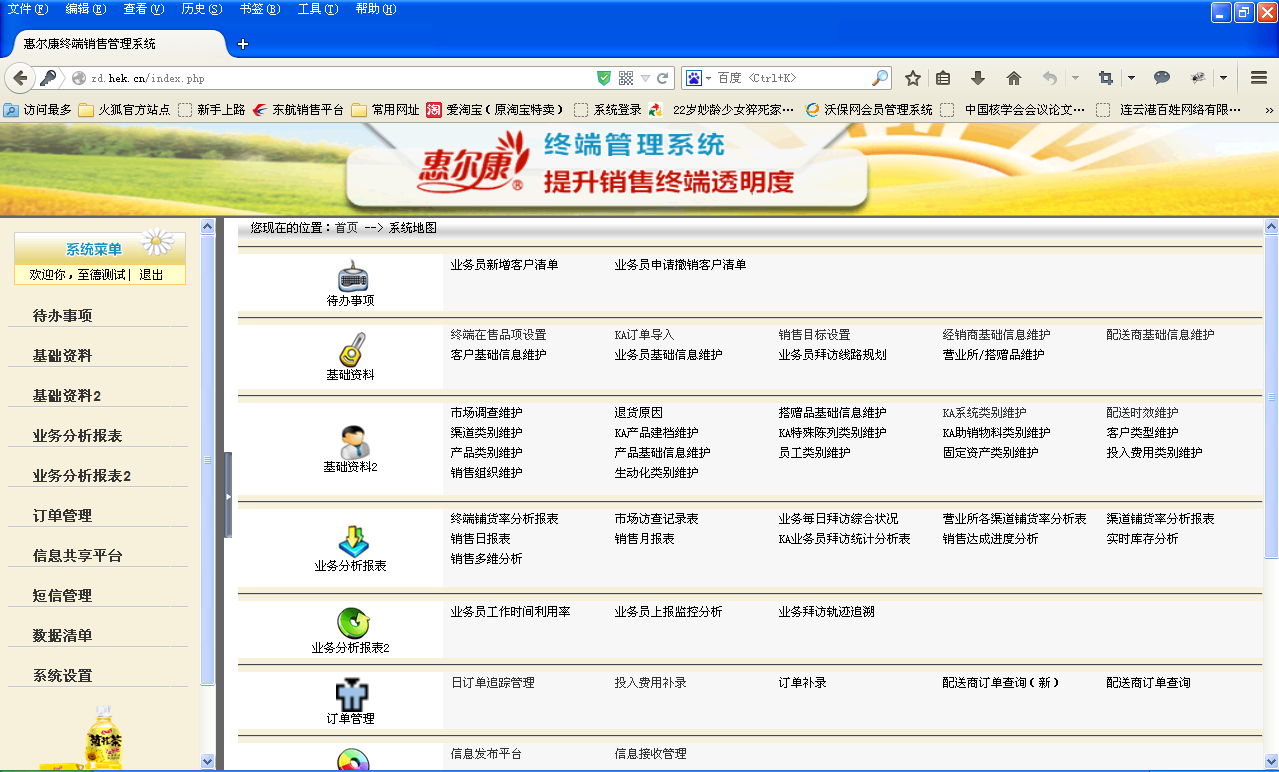Open the 书签 menu
Screen dimensions: 1279x772
(260, 9)
